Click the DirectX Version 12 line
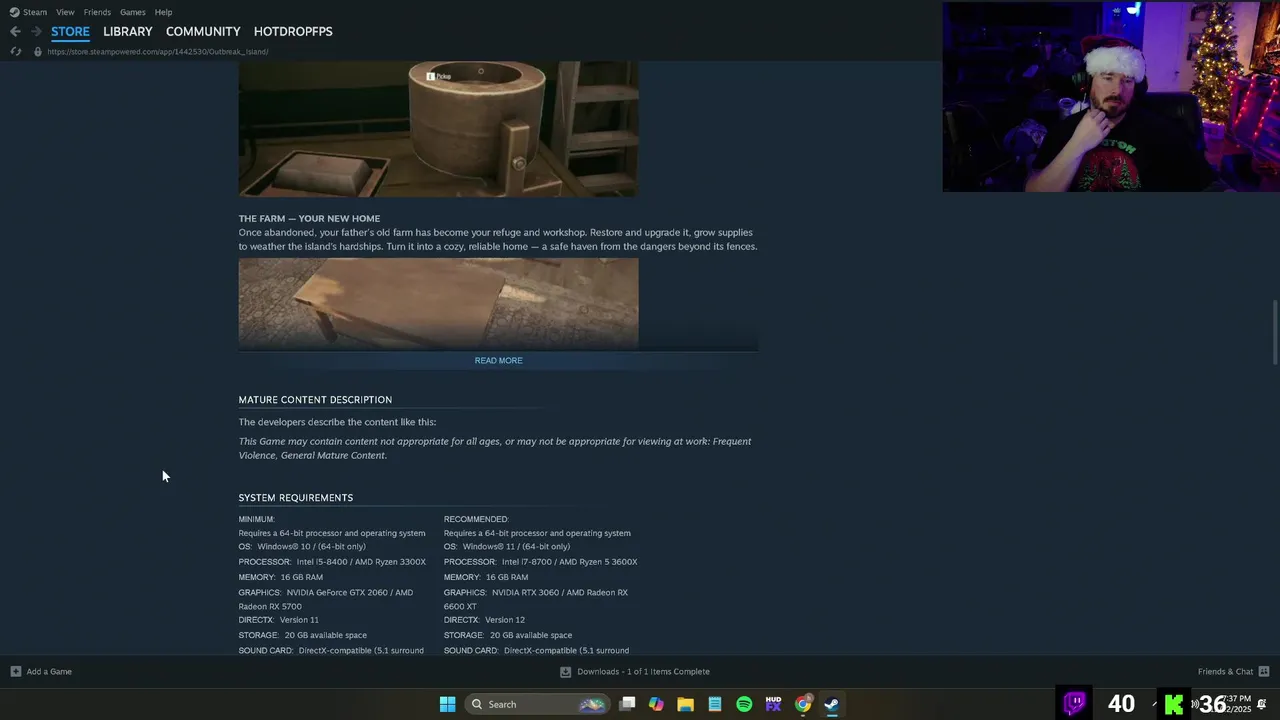1280x720 pixels. tap(484, 620)
